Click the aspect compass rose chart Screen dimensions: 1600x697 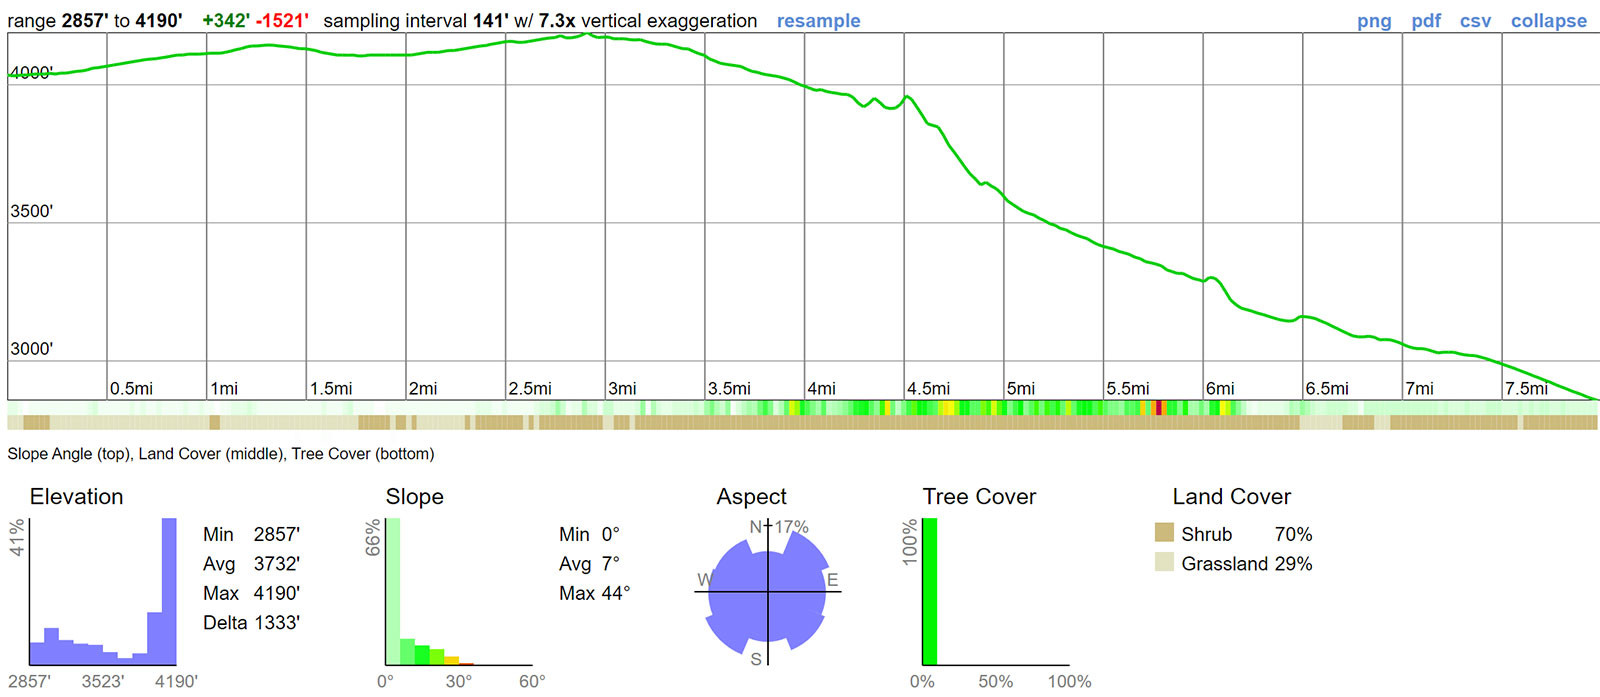coord(768,591)
